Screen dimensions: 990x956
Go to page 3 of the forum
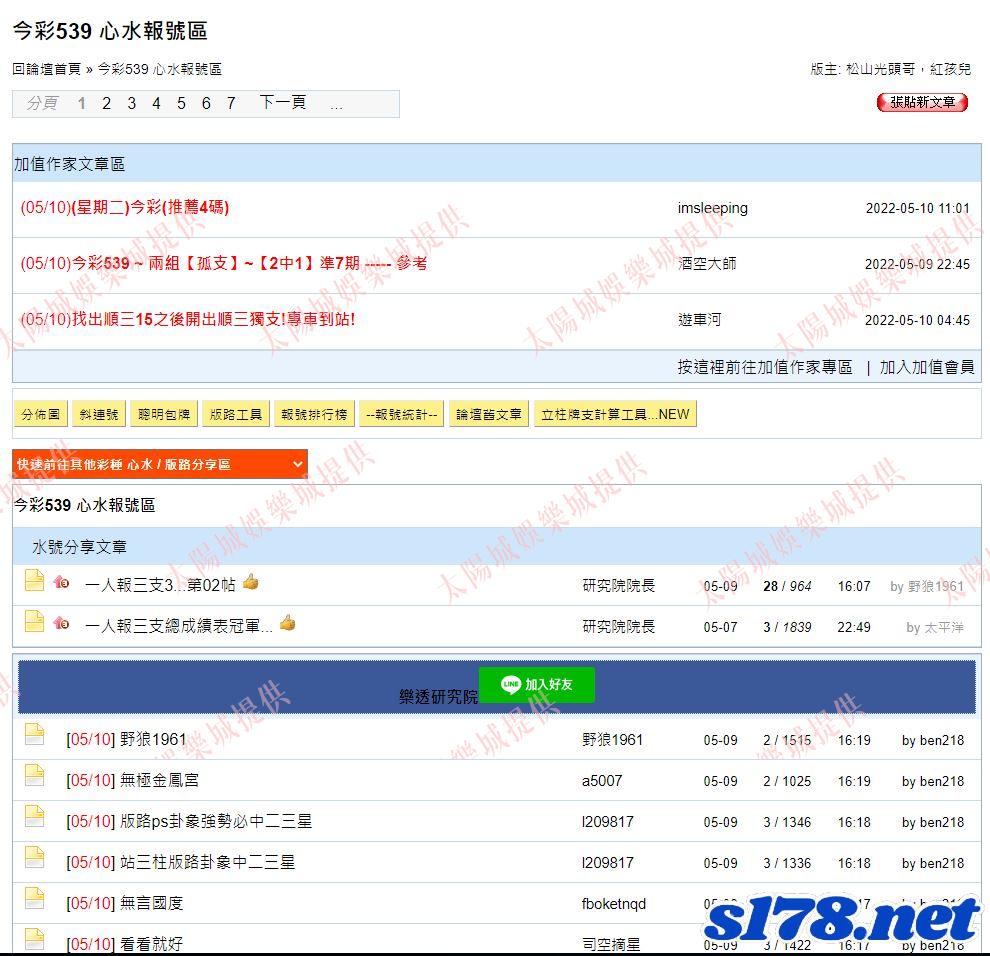(131, 104)
